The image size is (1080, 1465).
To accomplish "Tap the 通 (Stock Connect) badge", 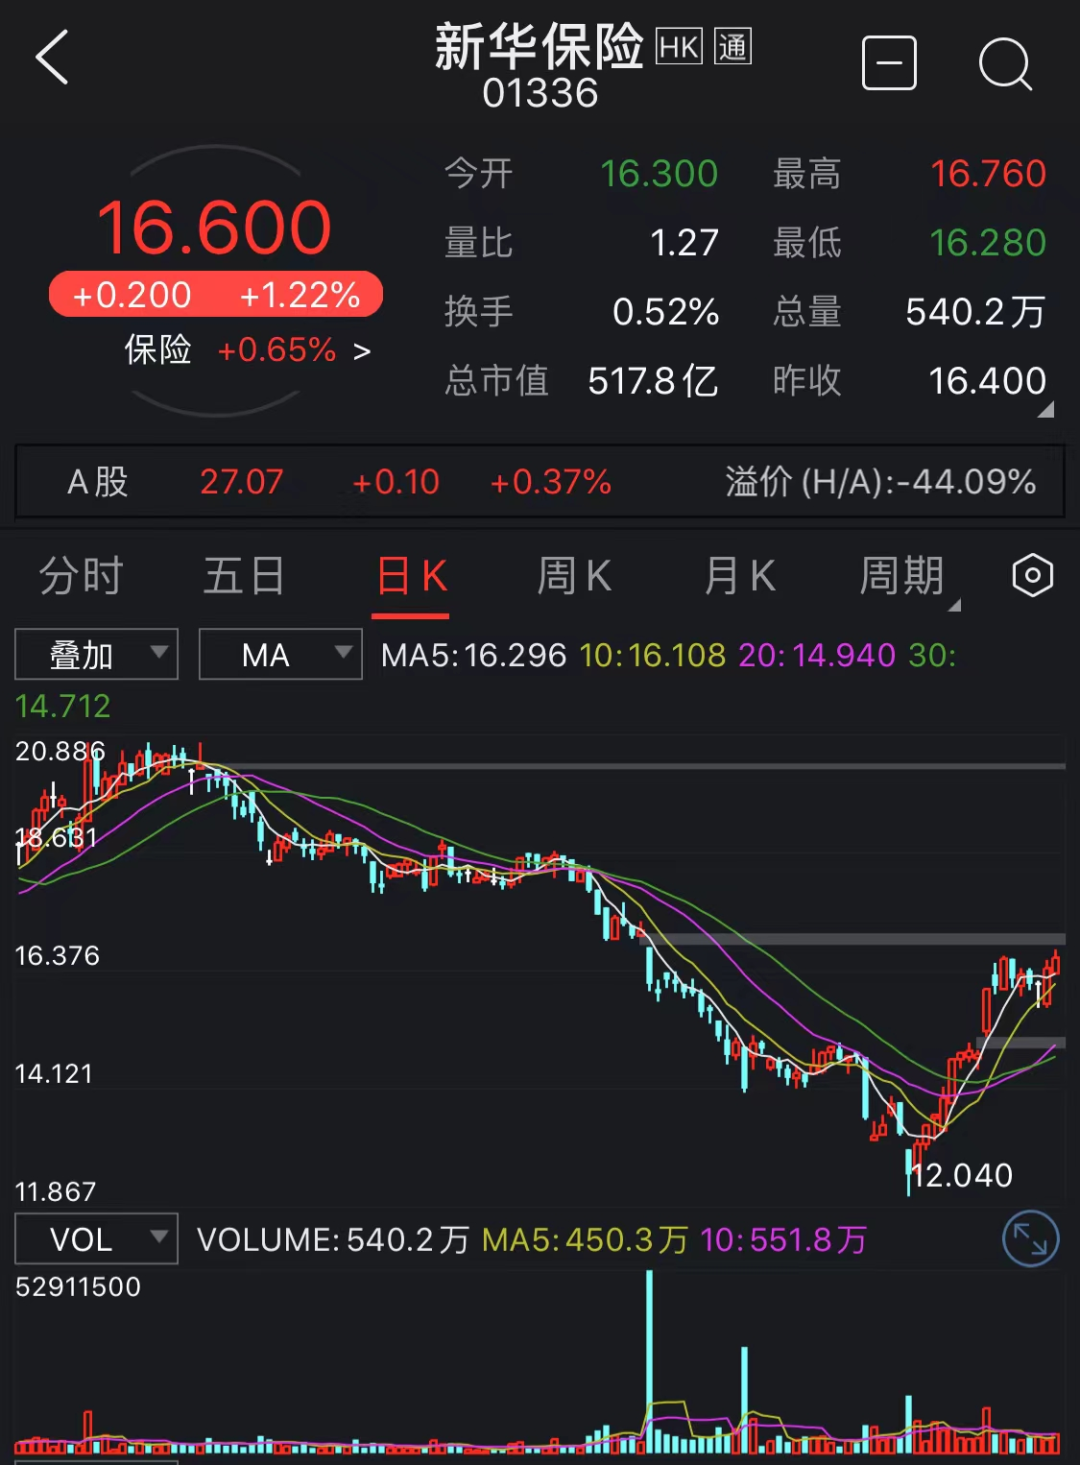I will click(x=731, y=48).
